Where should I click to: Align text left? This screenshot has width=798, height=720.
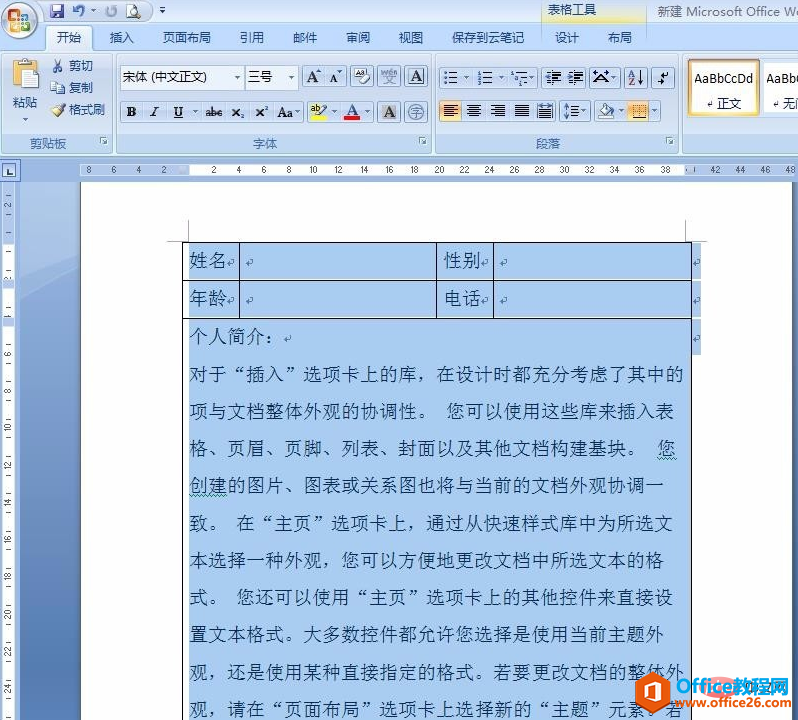(x=450, y=111)
